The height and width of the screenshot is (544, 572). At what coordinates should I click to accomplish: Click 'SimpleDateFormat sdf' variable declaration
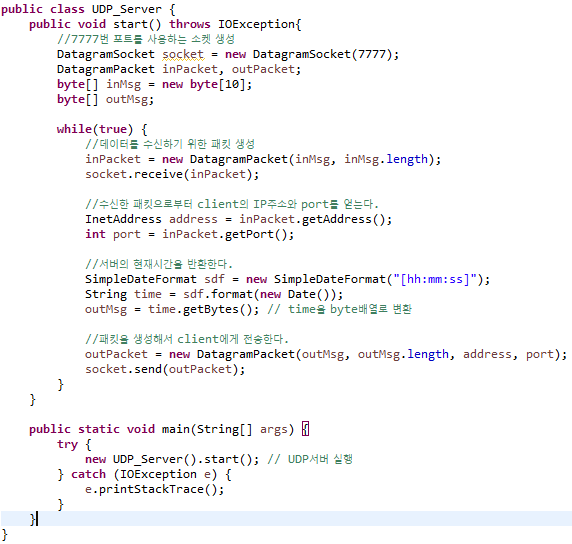pyautogui.click(x=155, y=279)
